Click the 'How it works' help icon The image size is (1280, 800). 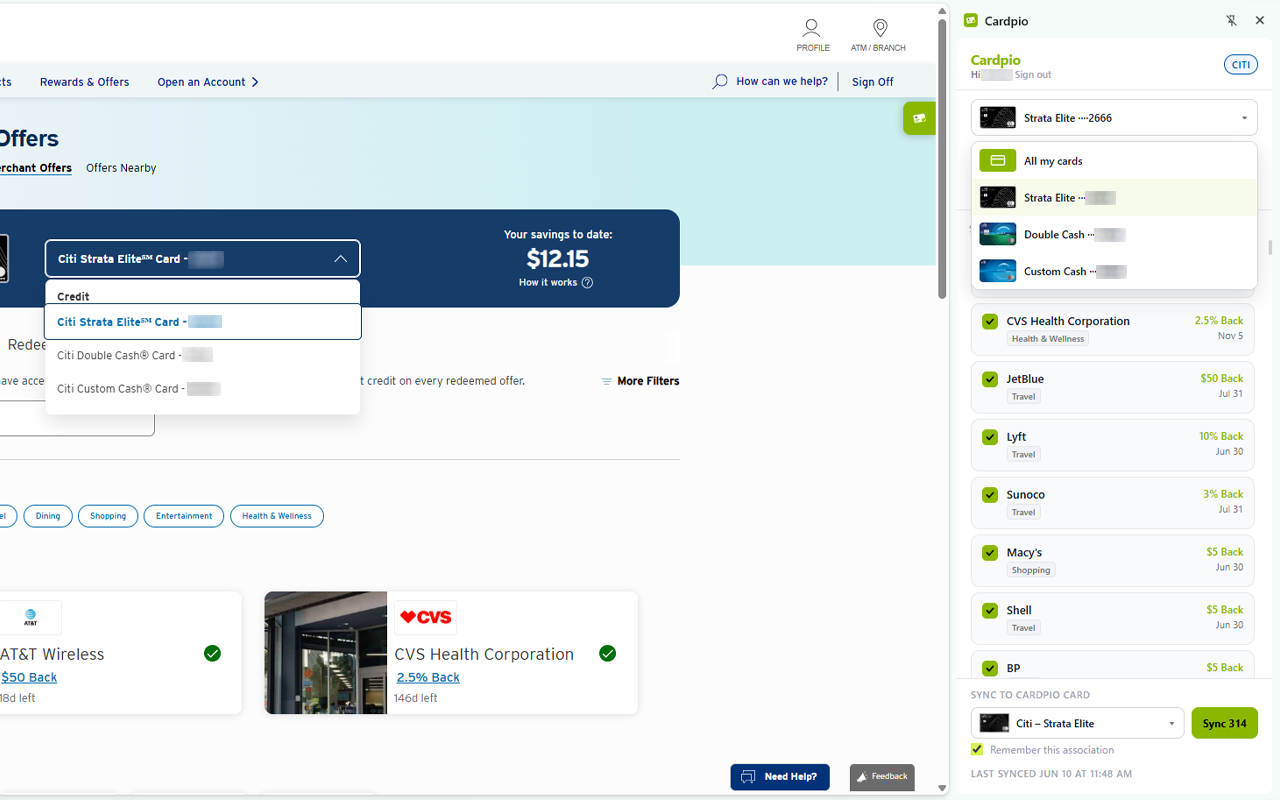[587, 283]
